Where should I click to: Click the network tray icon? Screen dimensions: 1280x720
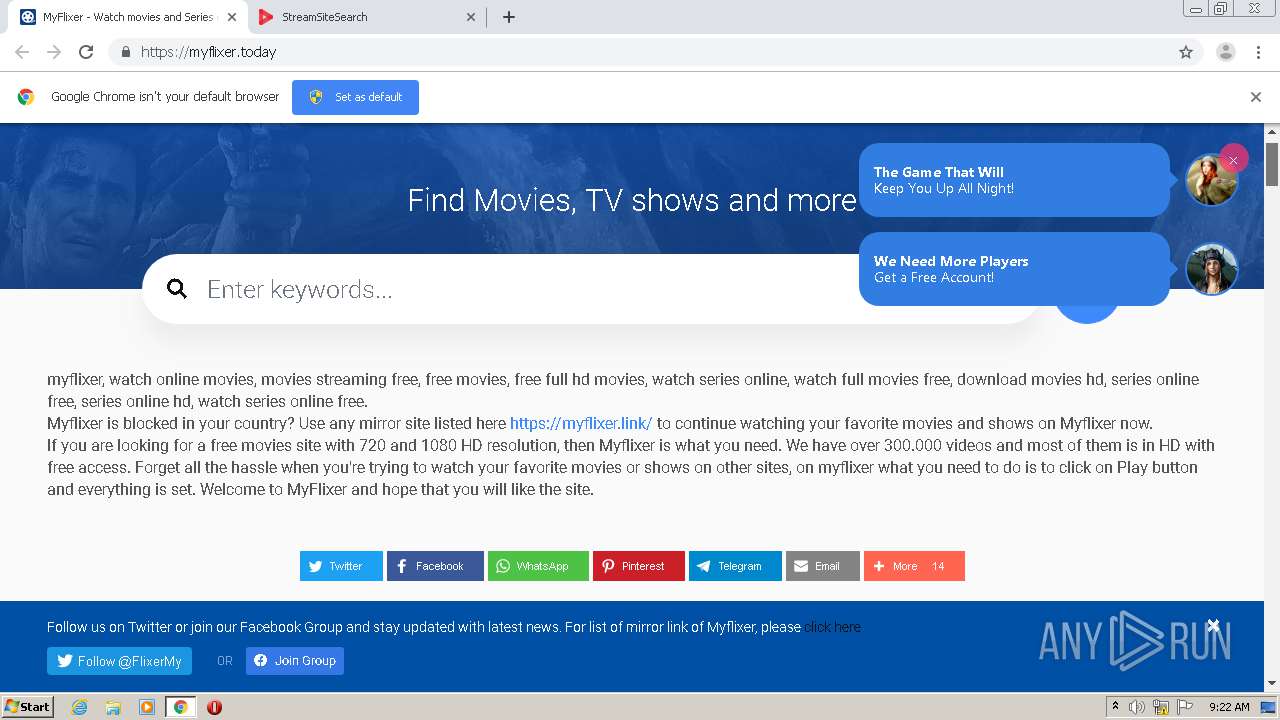click(x=1161, y=707)
